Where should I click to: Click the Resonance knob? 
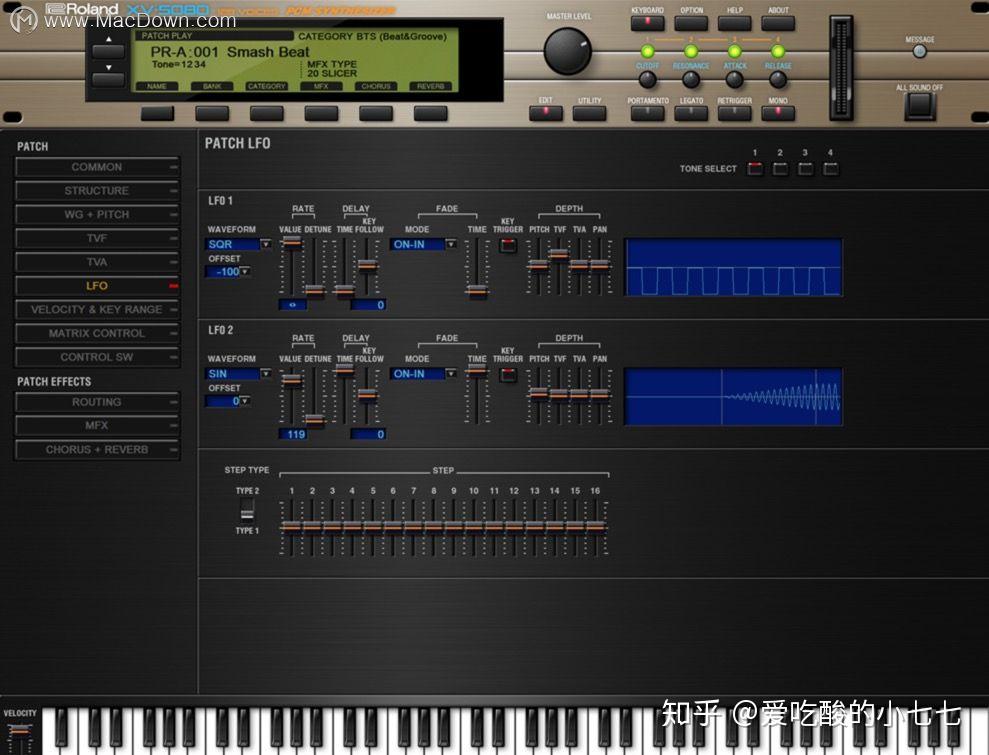(x=691, y=79)
